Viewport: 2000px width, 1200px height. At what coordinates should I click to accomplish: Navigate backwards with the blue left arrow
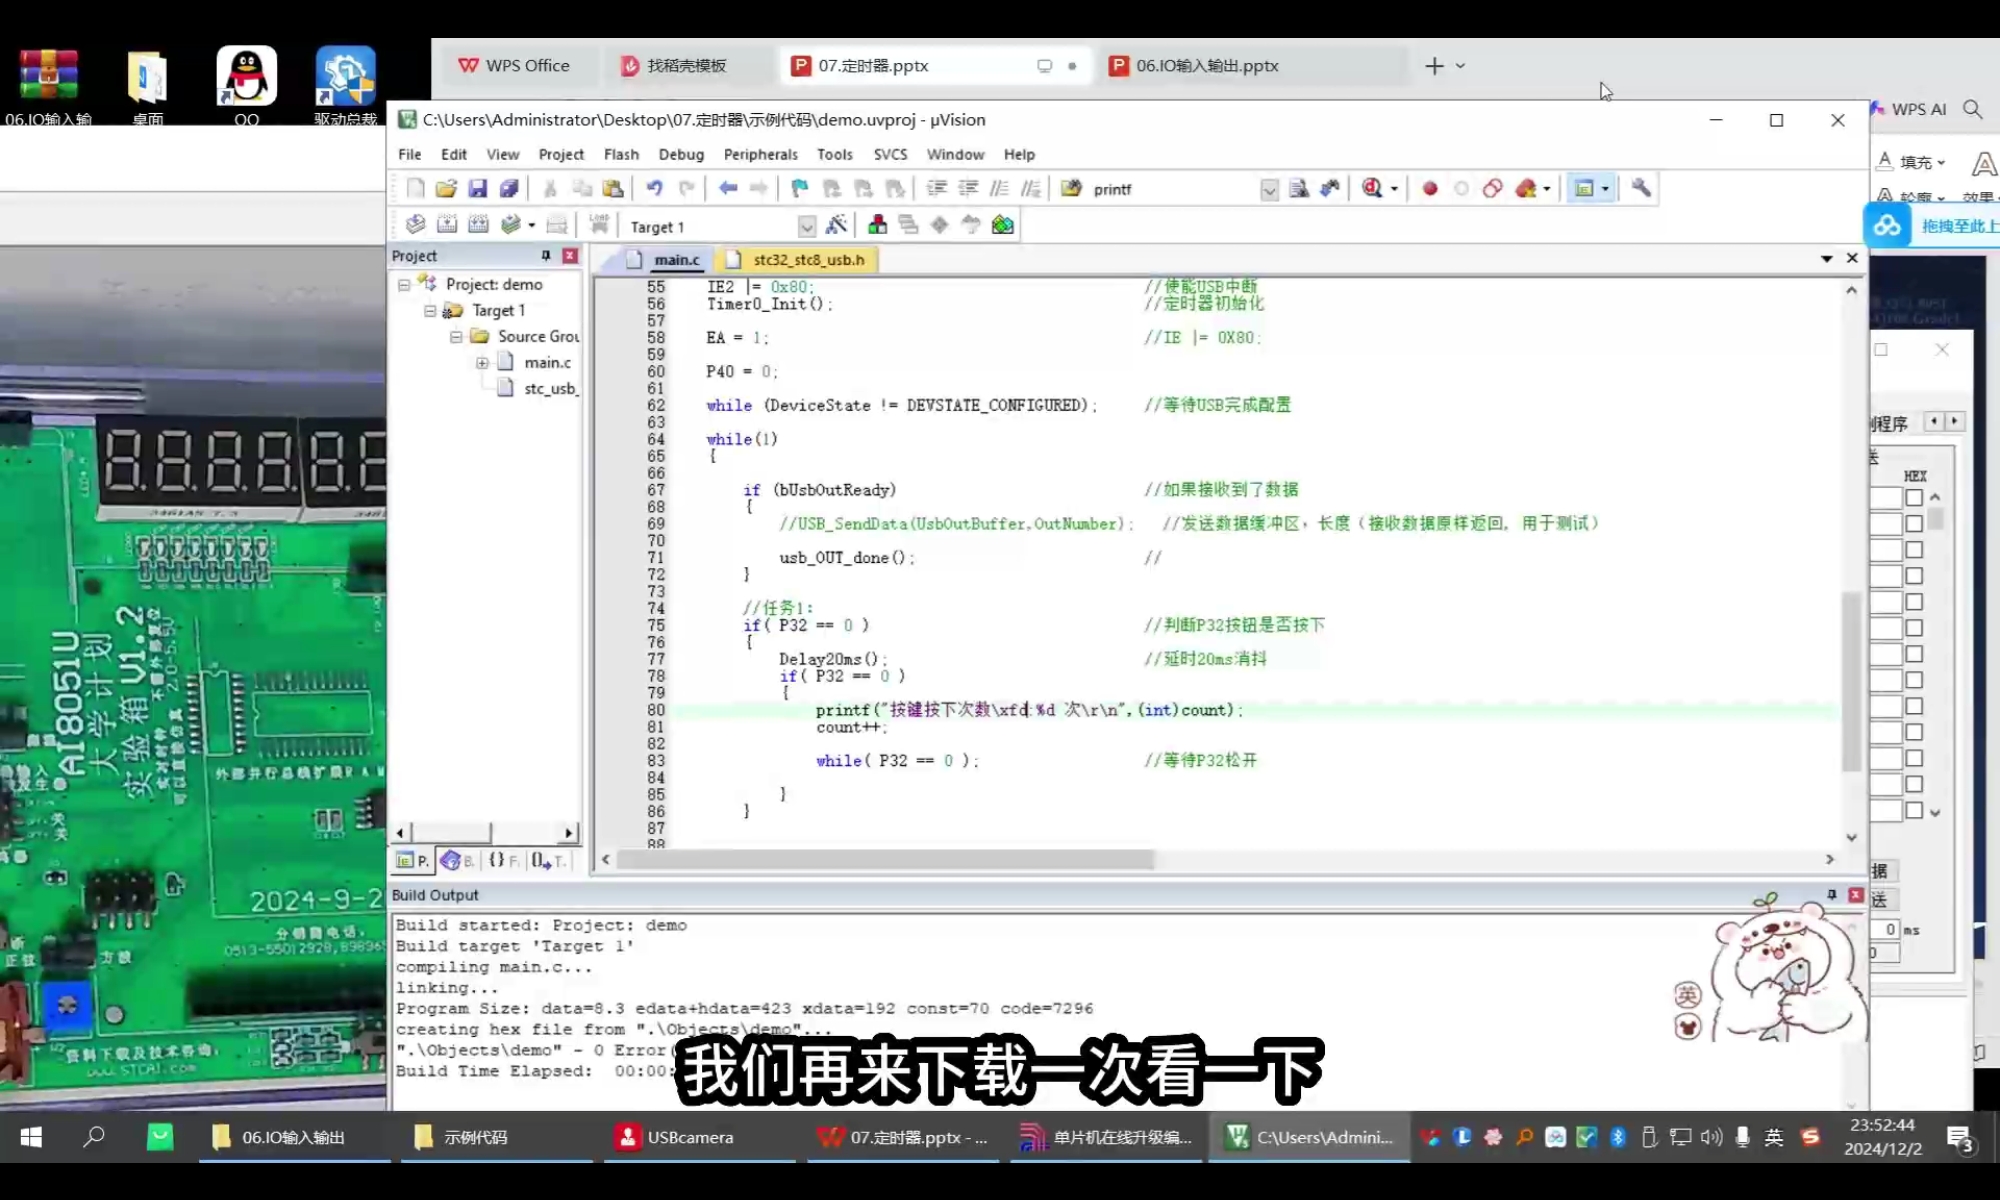coord(728,188)
